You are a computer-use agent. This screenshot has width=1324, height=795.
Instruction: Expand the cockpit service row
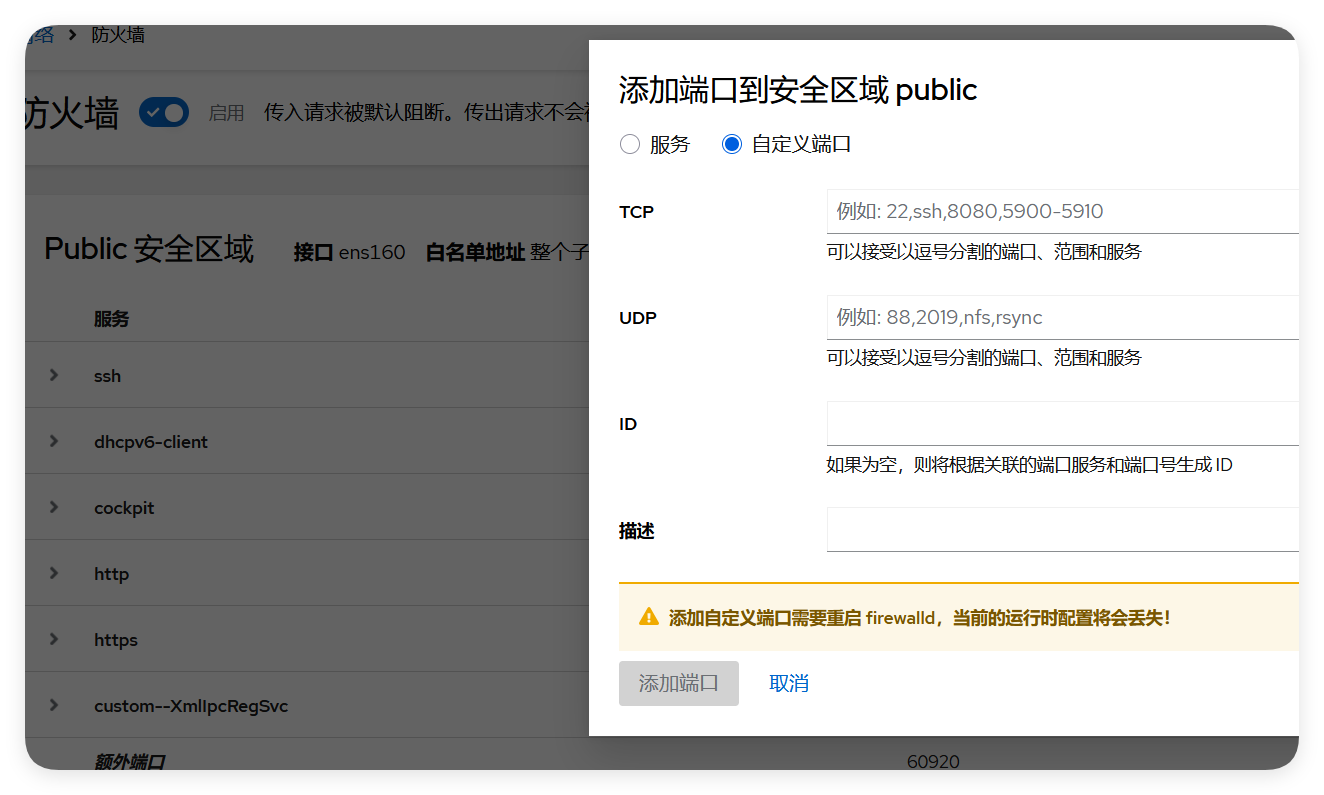click(54, 507)
